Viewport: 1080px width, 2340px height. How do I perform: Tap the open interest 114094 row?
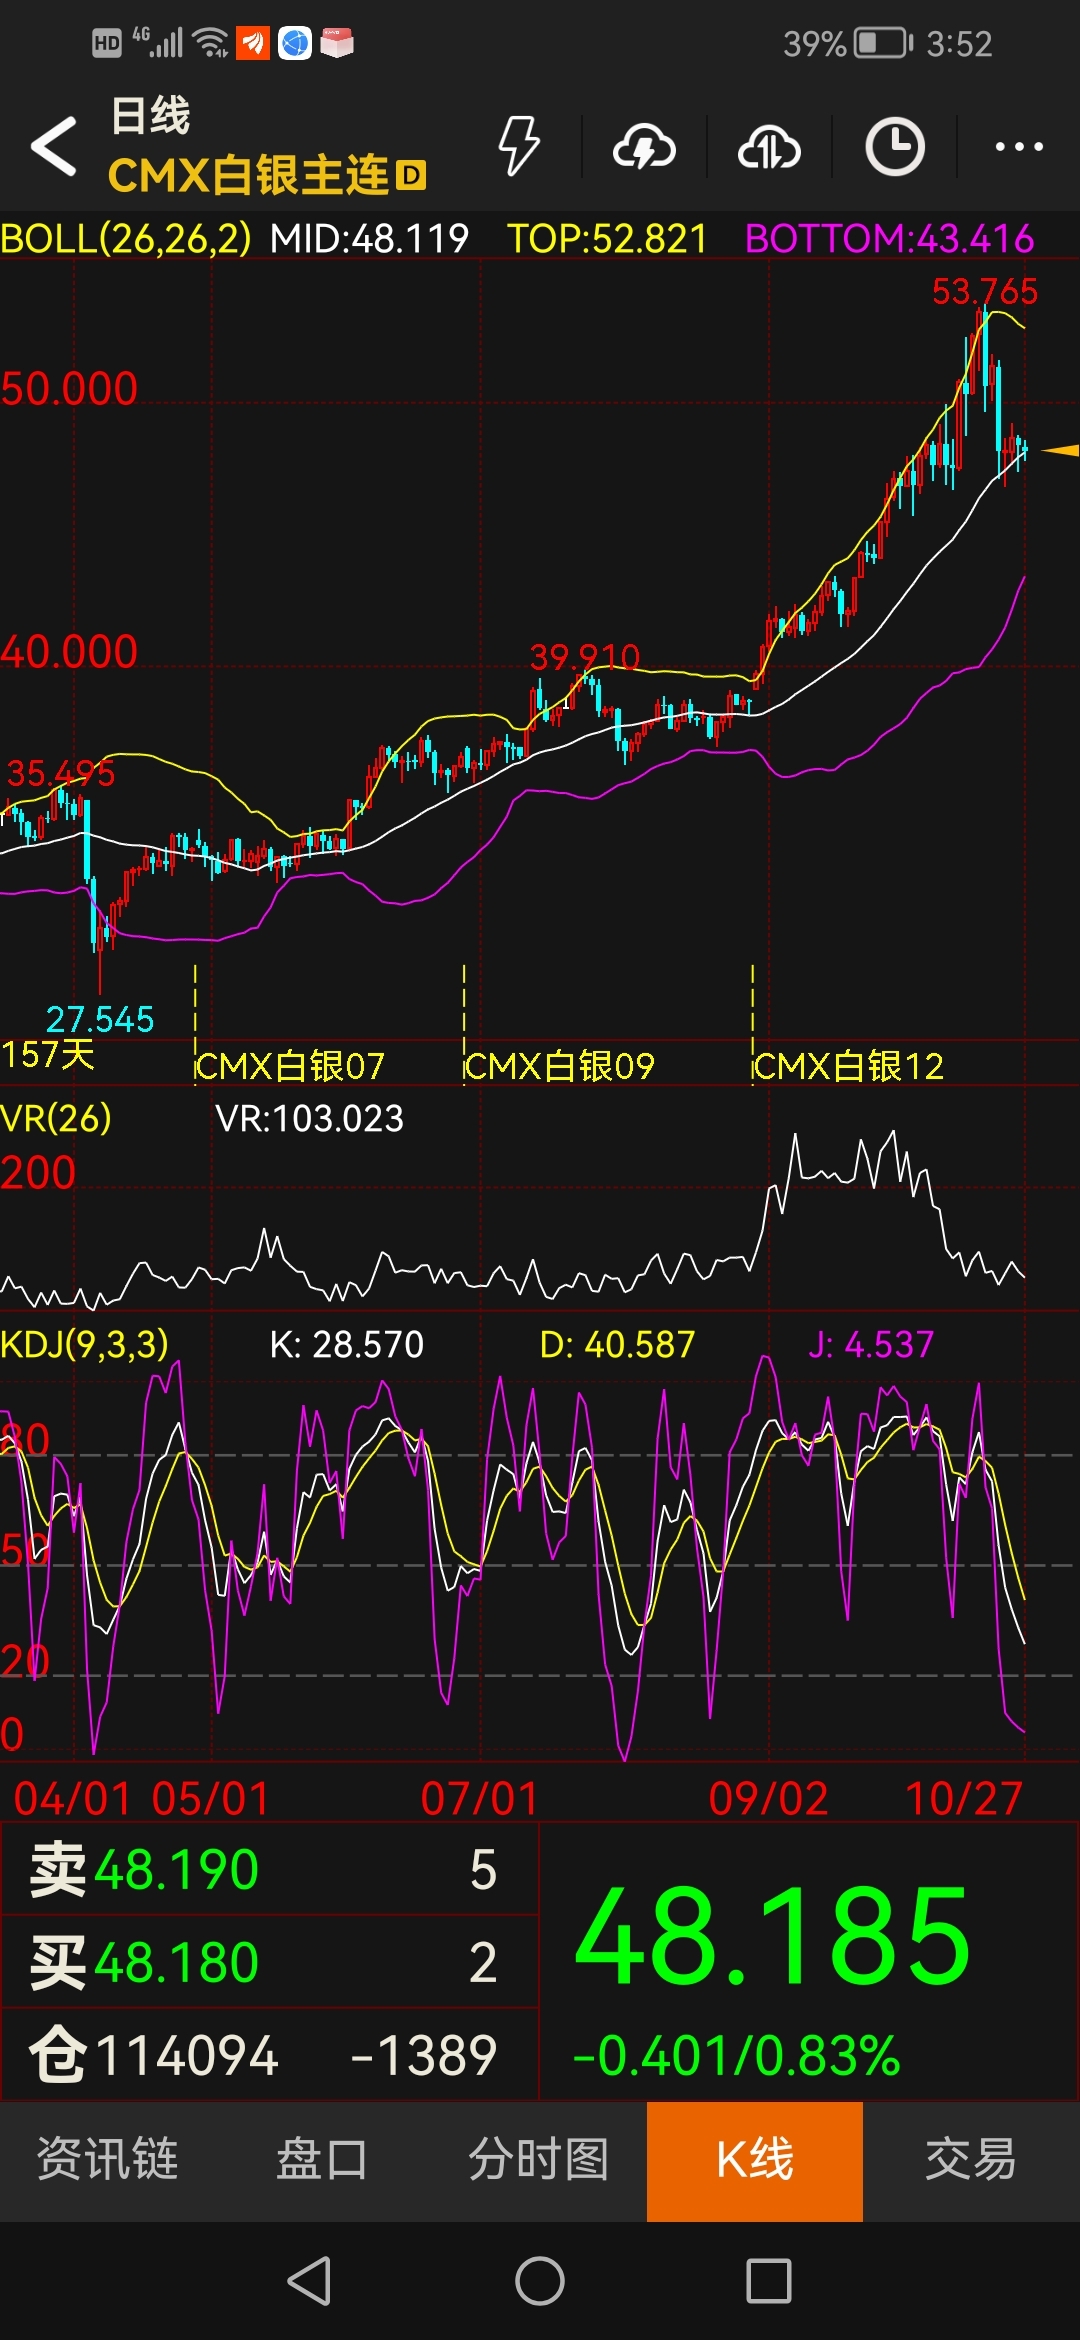pyautogui.click(x=270, y=2055)
